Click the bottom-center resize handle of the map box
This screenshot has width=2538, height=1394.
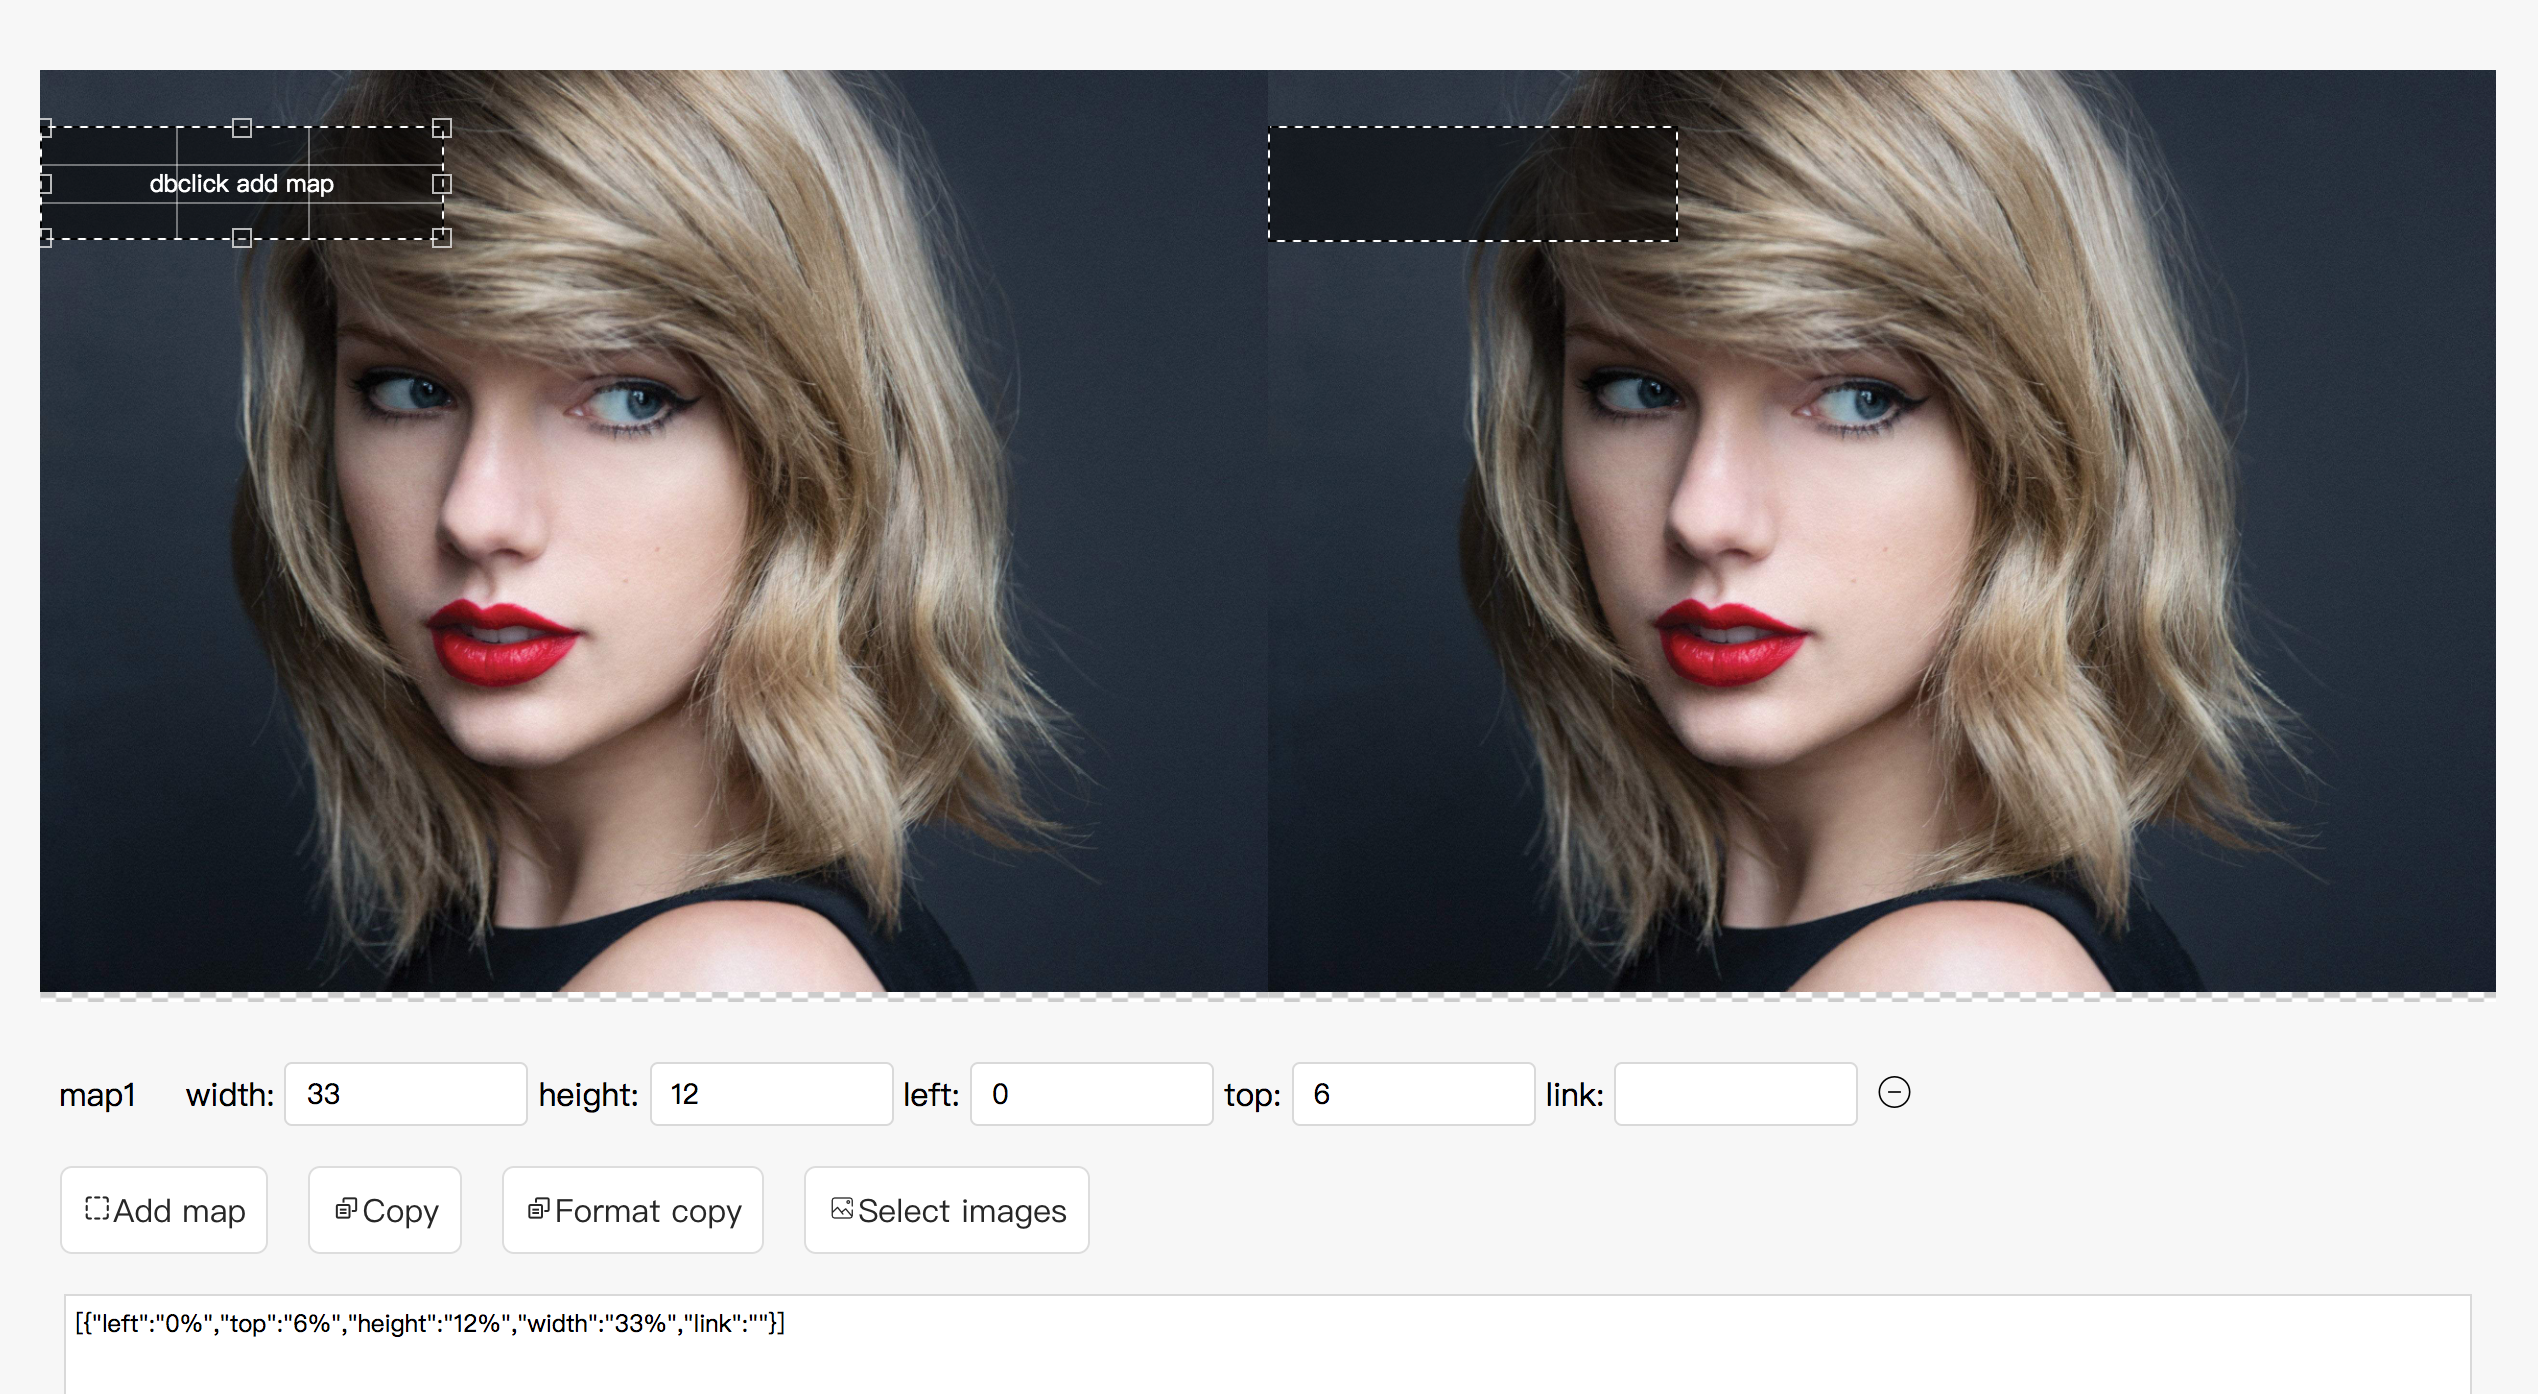click(241, 238)
